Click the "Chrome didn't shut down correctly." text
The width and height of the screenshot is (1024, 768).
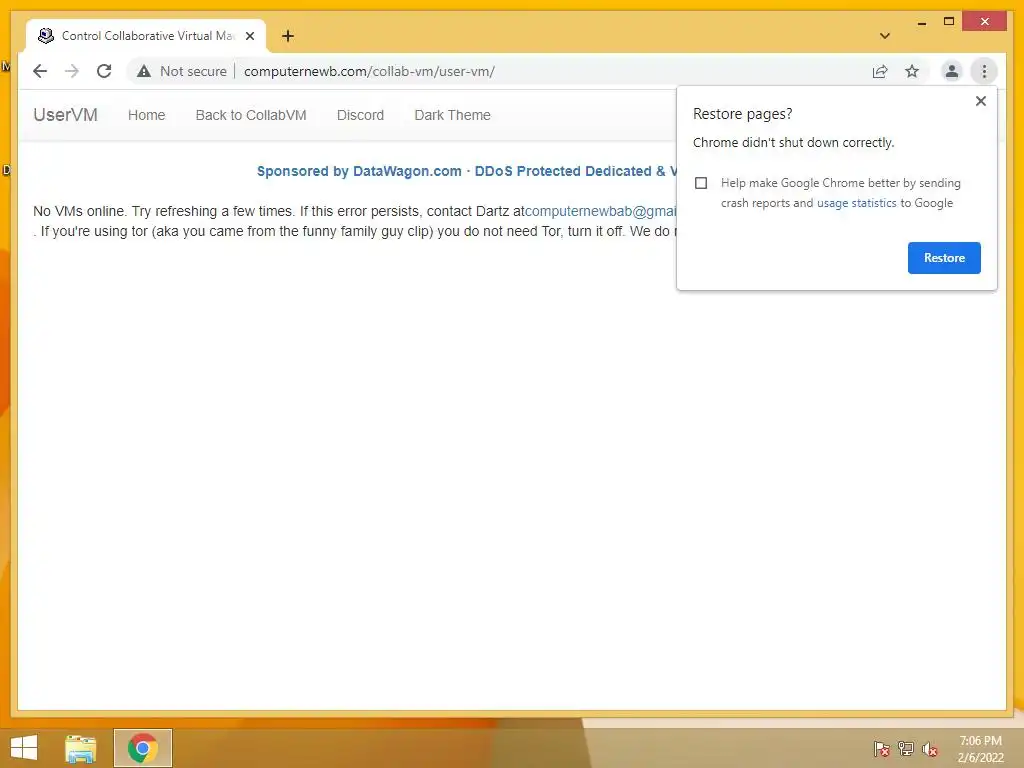[x=793, y=142]
